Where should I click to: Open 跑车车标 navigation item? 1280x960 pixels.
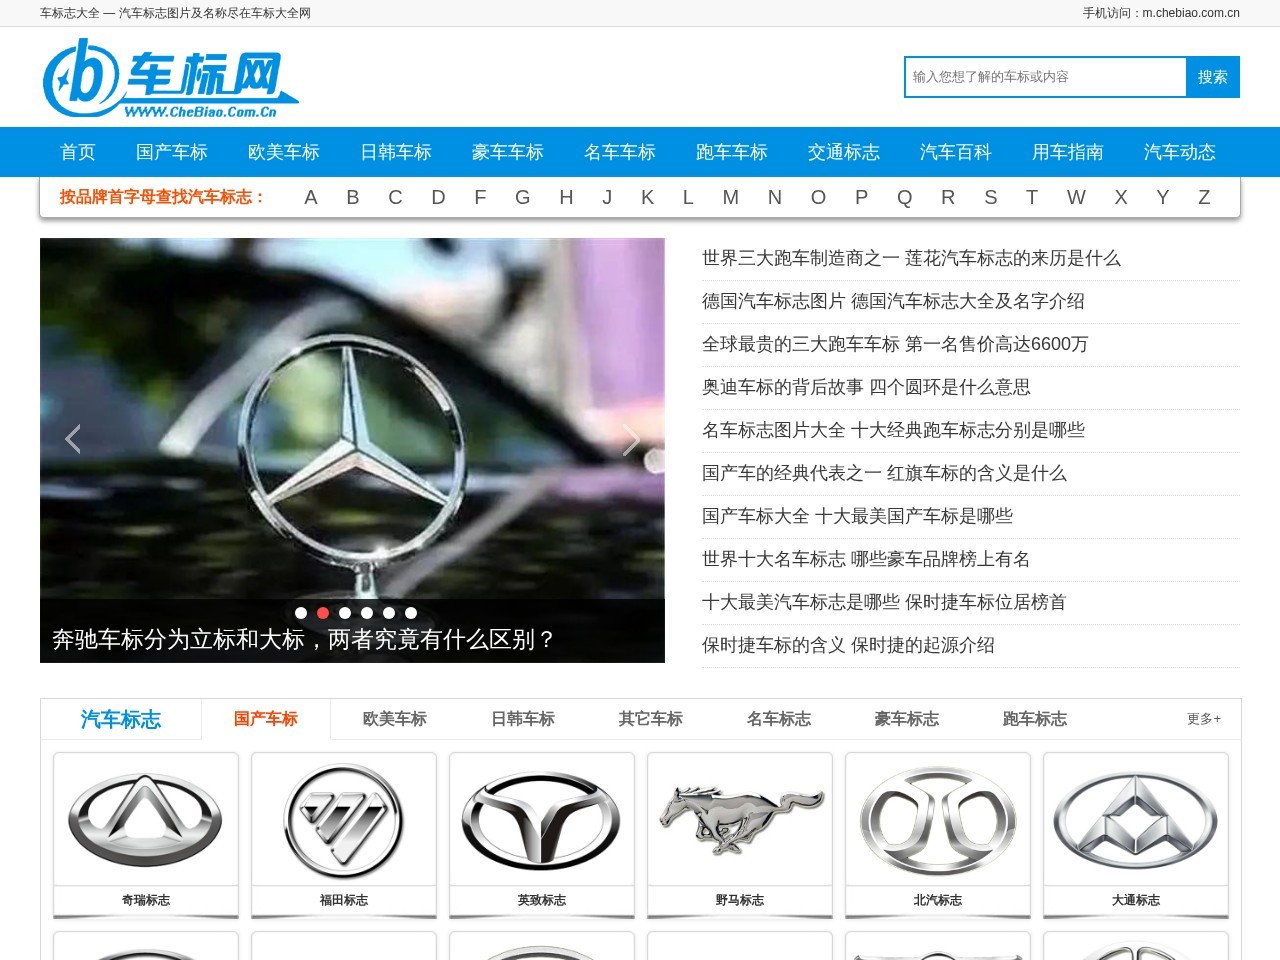(x=732, y=152)
